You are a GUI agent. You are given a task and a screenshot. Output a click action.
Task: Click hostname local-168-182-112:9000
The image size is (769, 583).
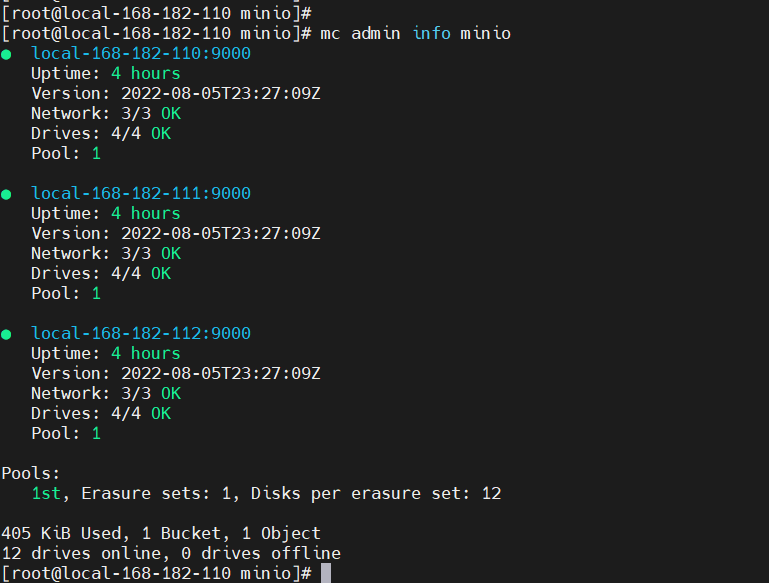pyautogui.click(x=141, y=333)
